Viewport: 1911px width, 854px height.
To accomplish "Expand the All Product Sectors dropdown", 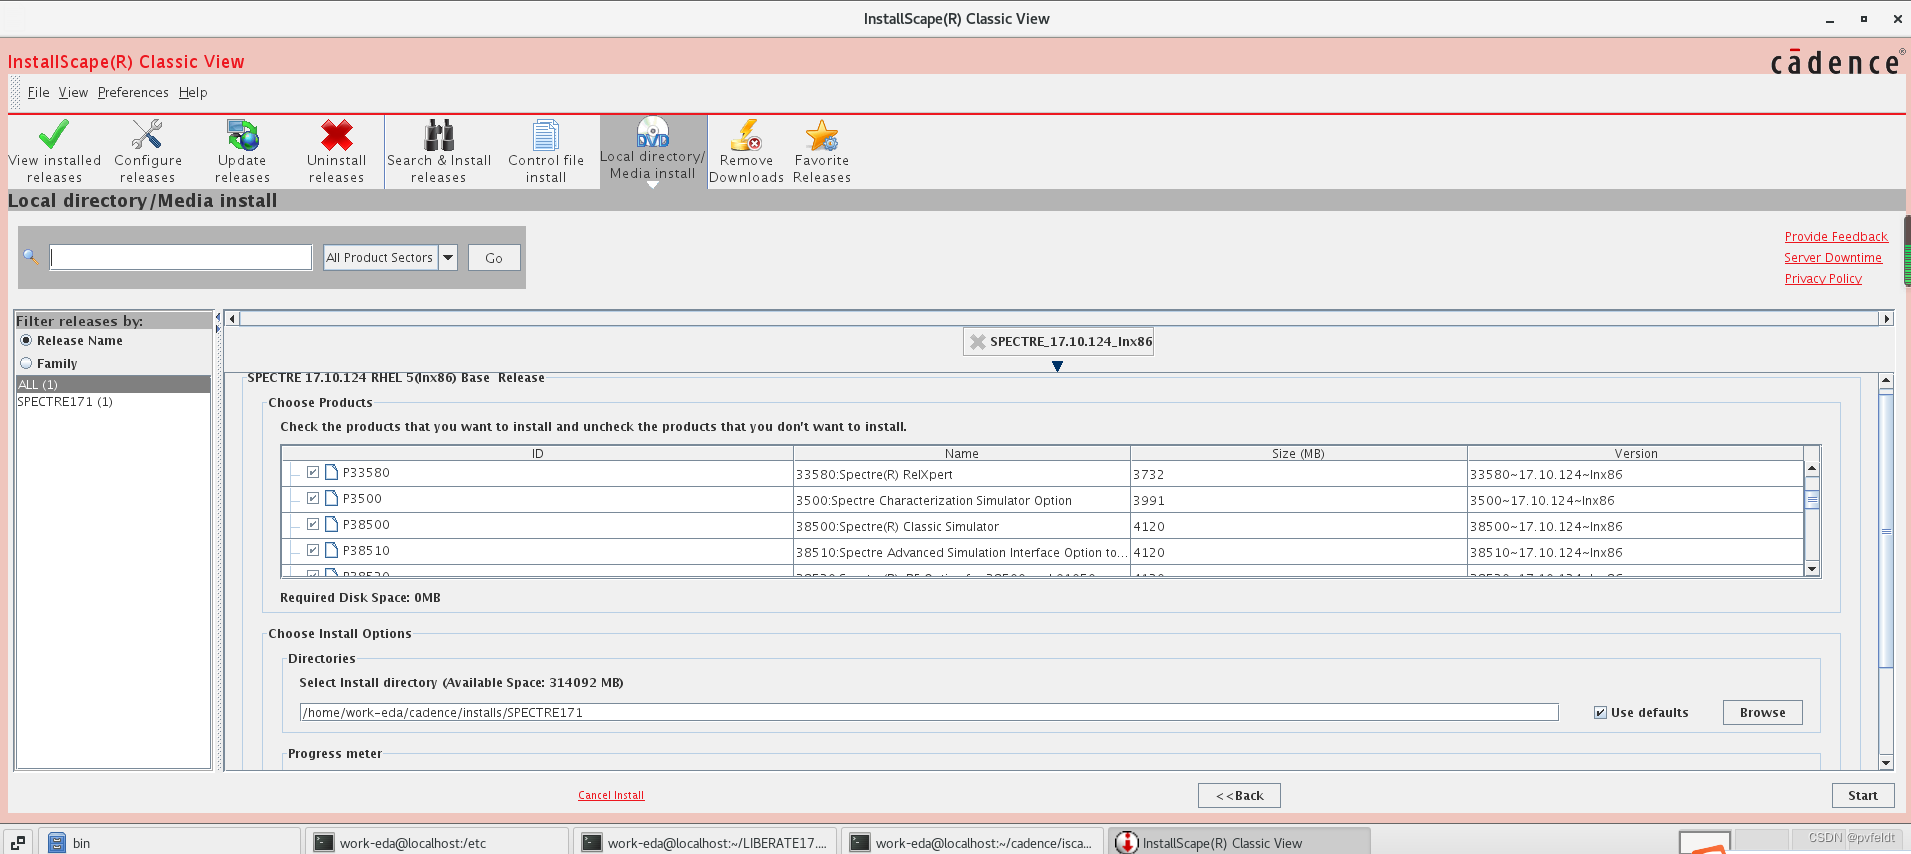I will tap(448, 258).
